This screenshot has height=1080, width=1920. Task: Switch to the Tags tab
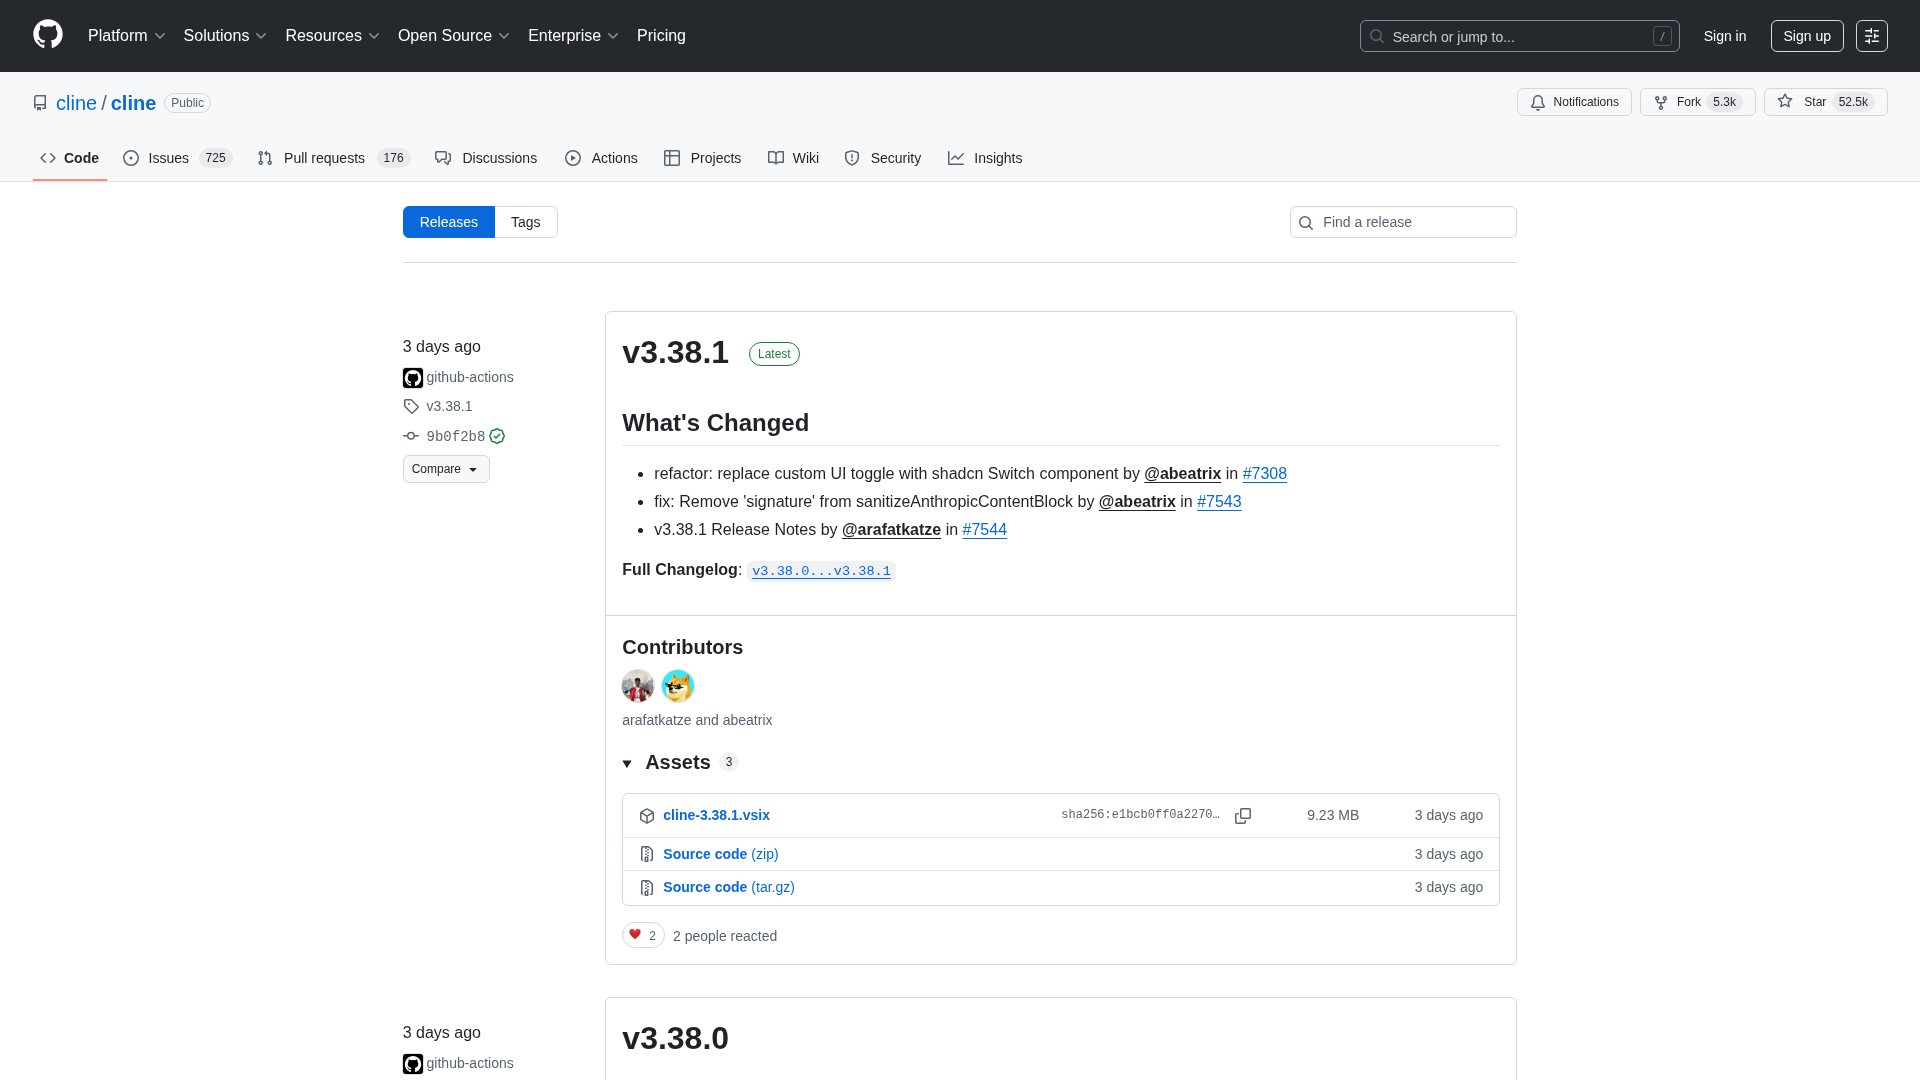coord(525,222)
